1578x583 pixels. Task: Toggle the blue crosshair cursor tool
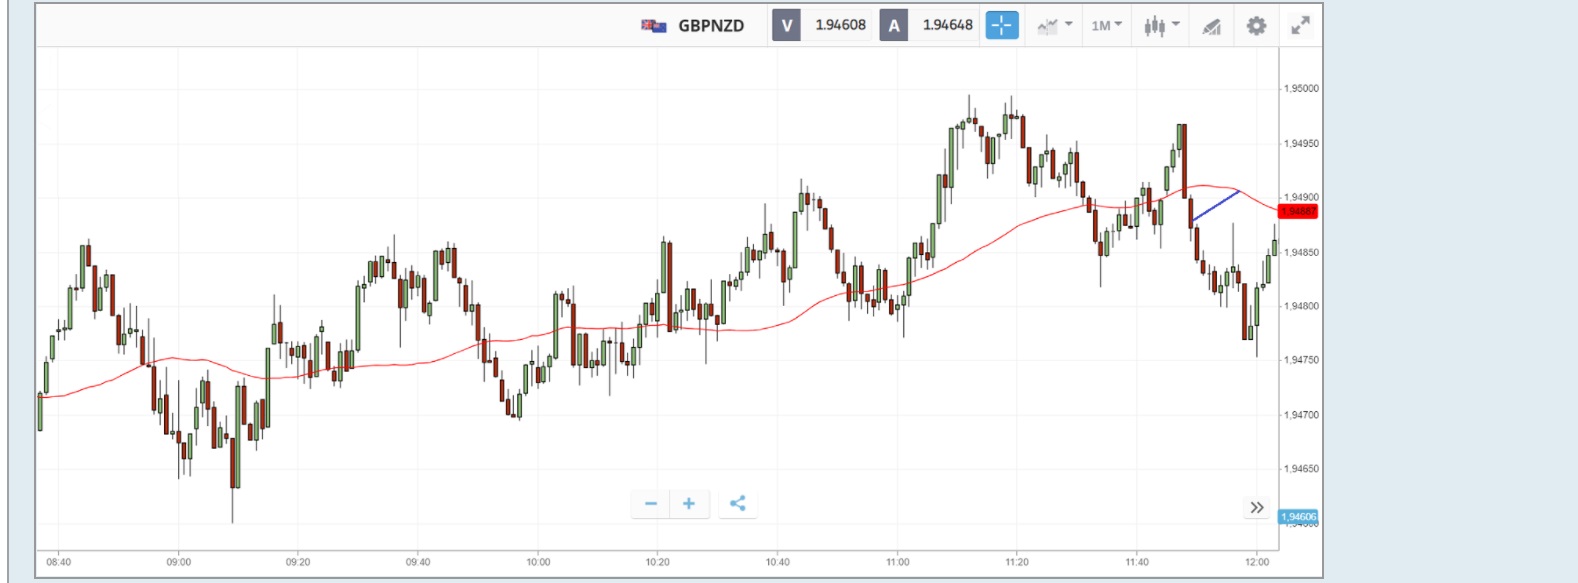(x=1001, y=26)
